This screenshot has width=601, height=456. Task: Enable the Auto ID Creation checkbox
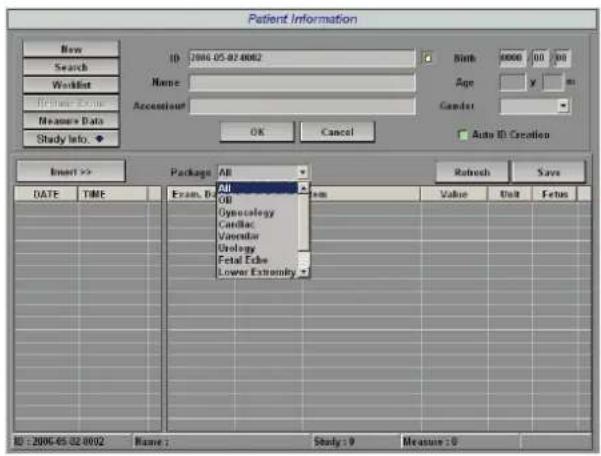[x=463, y=135]
